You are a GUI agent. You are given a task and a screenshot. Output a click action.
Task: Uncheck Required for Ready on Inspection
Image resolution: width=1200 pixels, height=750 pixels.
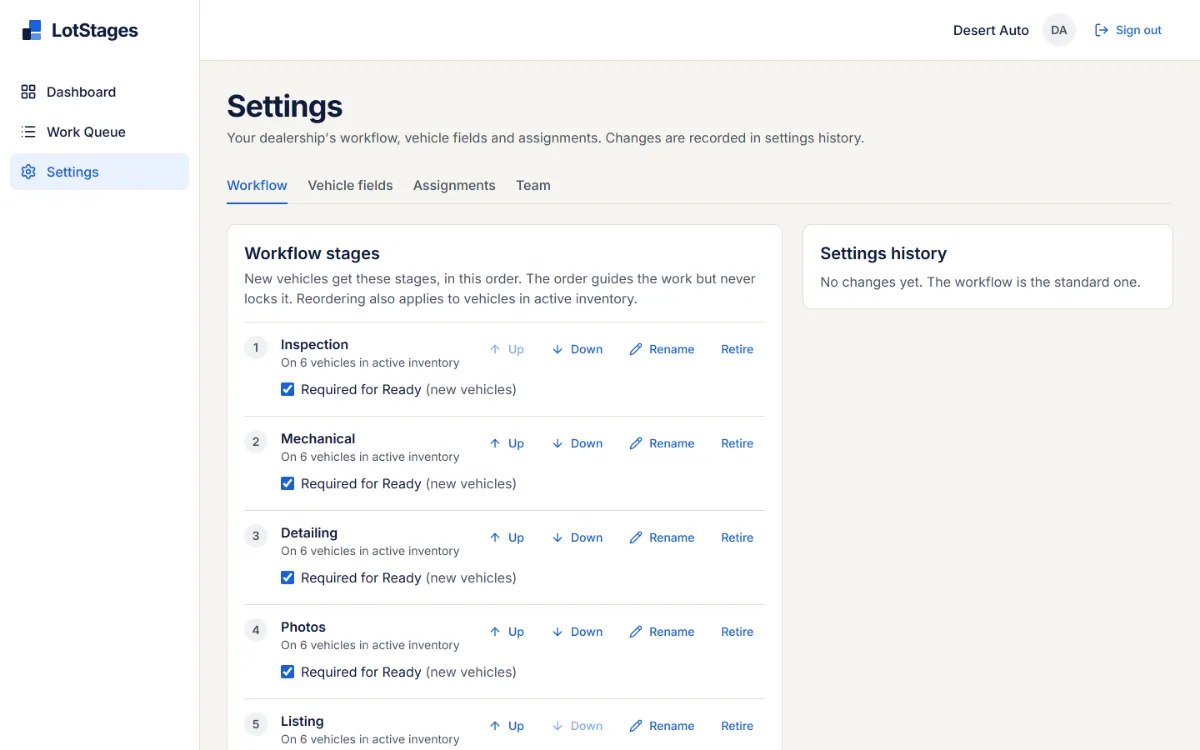[x=288, y=389]
